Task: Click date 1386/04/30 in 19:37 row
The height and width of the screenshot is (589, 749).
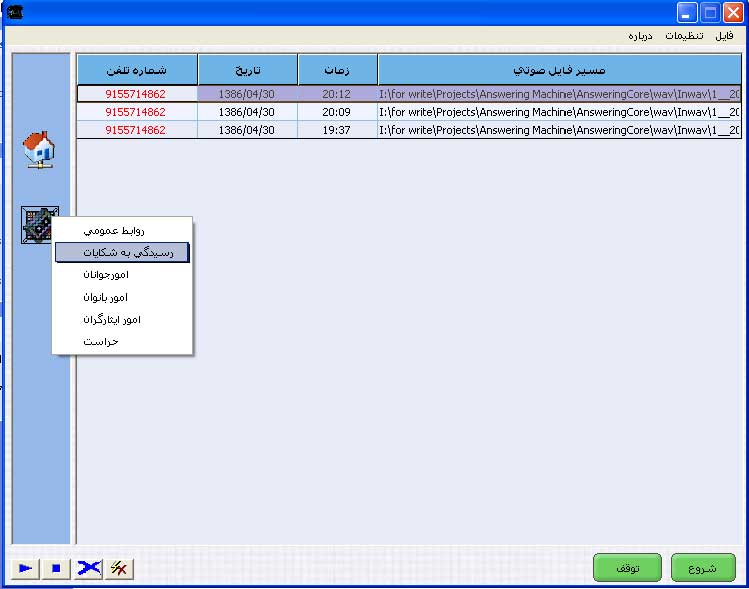Action: click(247, 130)
